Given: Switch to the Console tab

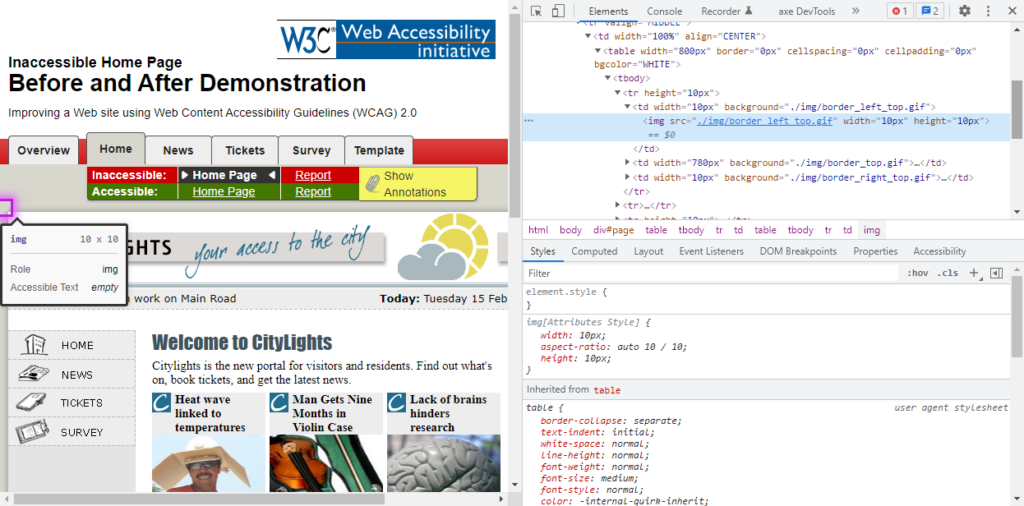Looking at the screenshot, I should 664,11.
